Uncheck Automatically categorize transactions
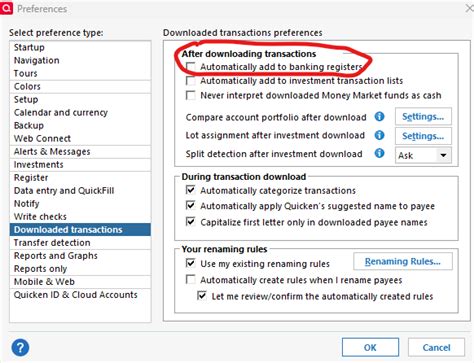This screenshot has width=474, height=363. (191, 190)
